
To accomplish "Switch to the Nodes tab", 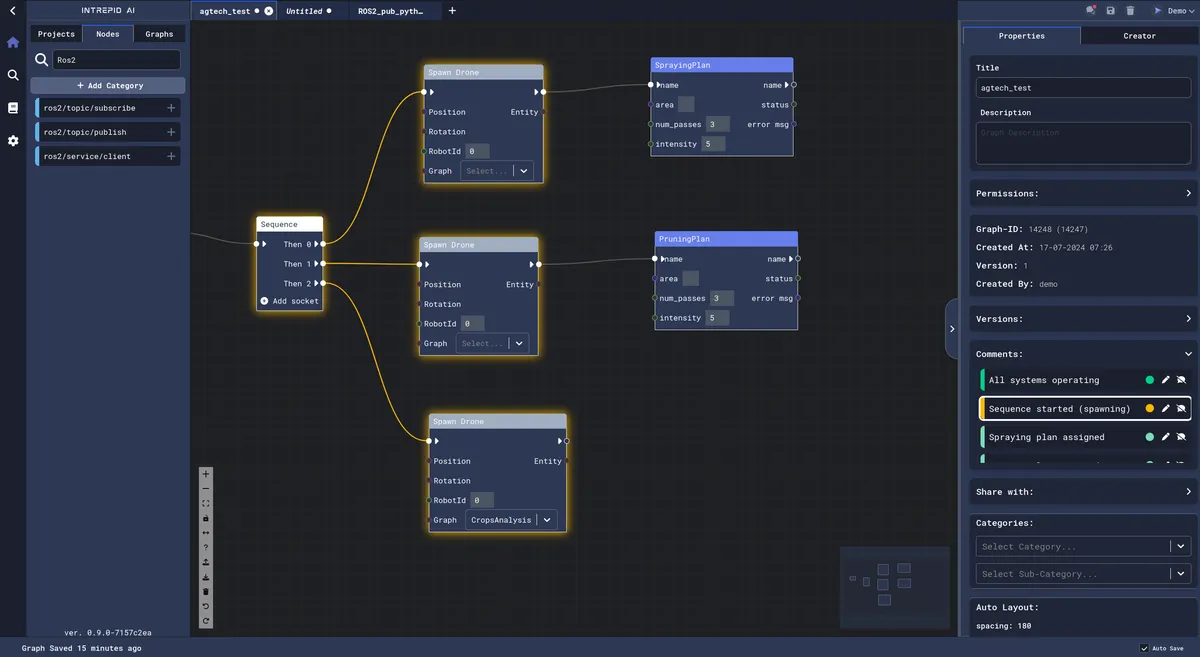I will pos(108,34).
